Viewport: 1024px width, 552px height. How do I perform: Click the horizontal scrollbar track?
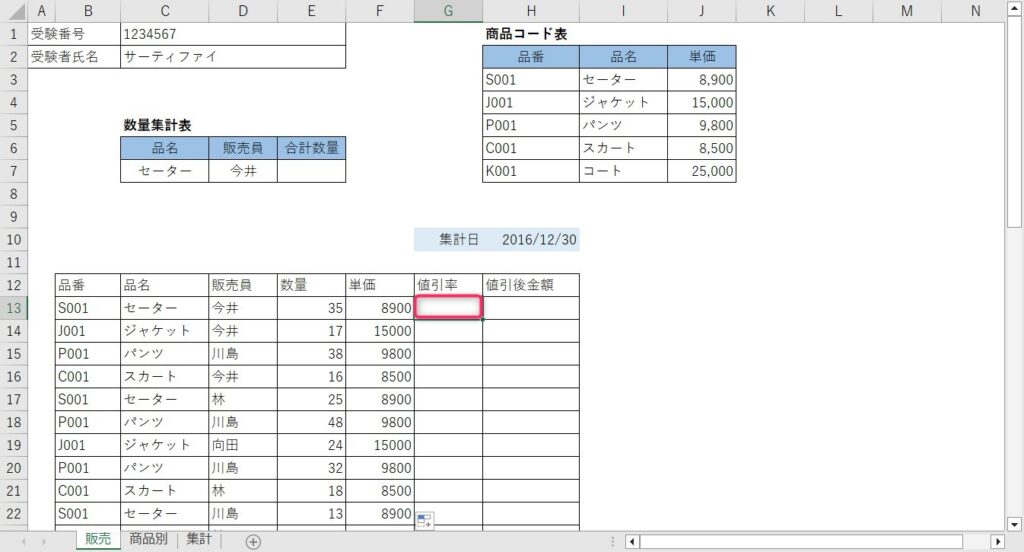(800, 541)
